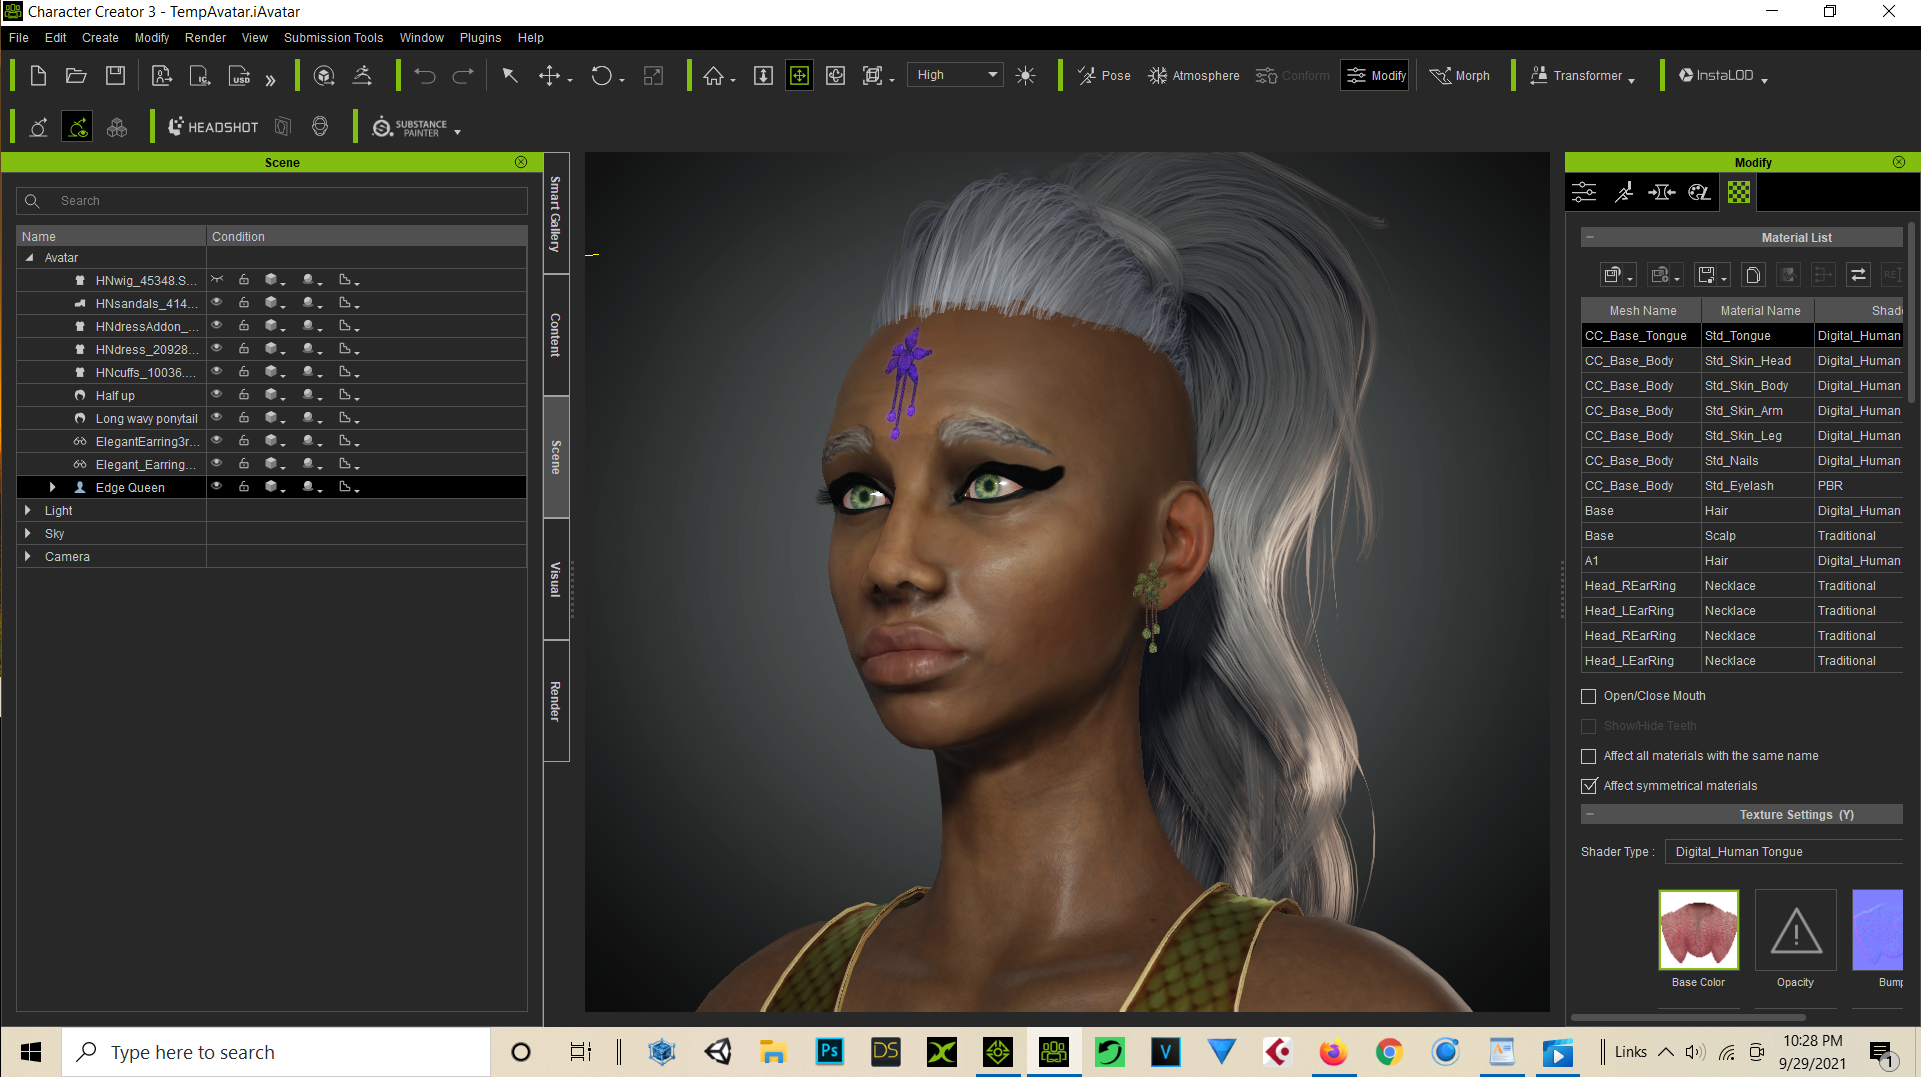Open the InstaLOD dropdown arrow
Screen dimensions: 1921x1077
[1764, 80]
